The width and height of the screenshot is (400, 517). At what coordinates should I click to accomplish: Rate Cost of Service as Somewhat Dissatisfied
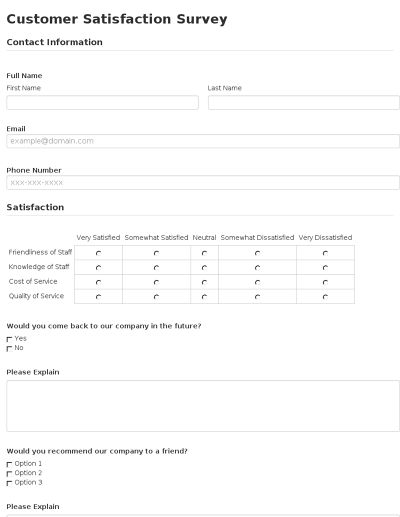(257, 282)
